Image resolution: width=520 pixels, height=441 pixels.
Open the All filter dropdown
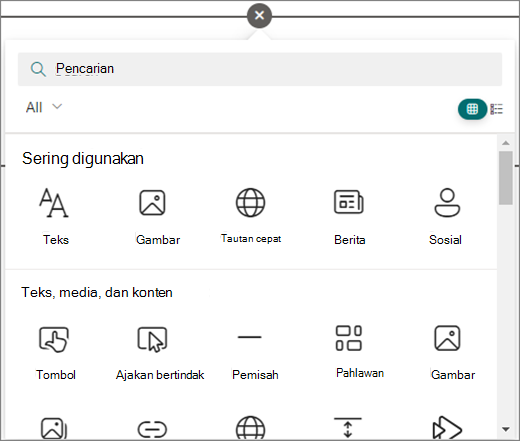tap(44, 107)
